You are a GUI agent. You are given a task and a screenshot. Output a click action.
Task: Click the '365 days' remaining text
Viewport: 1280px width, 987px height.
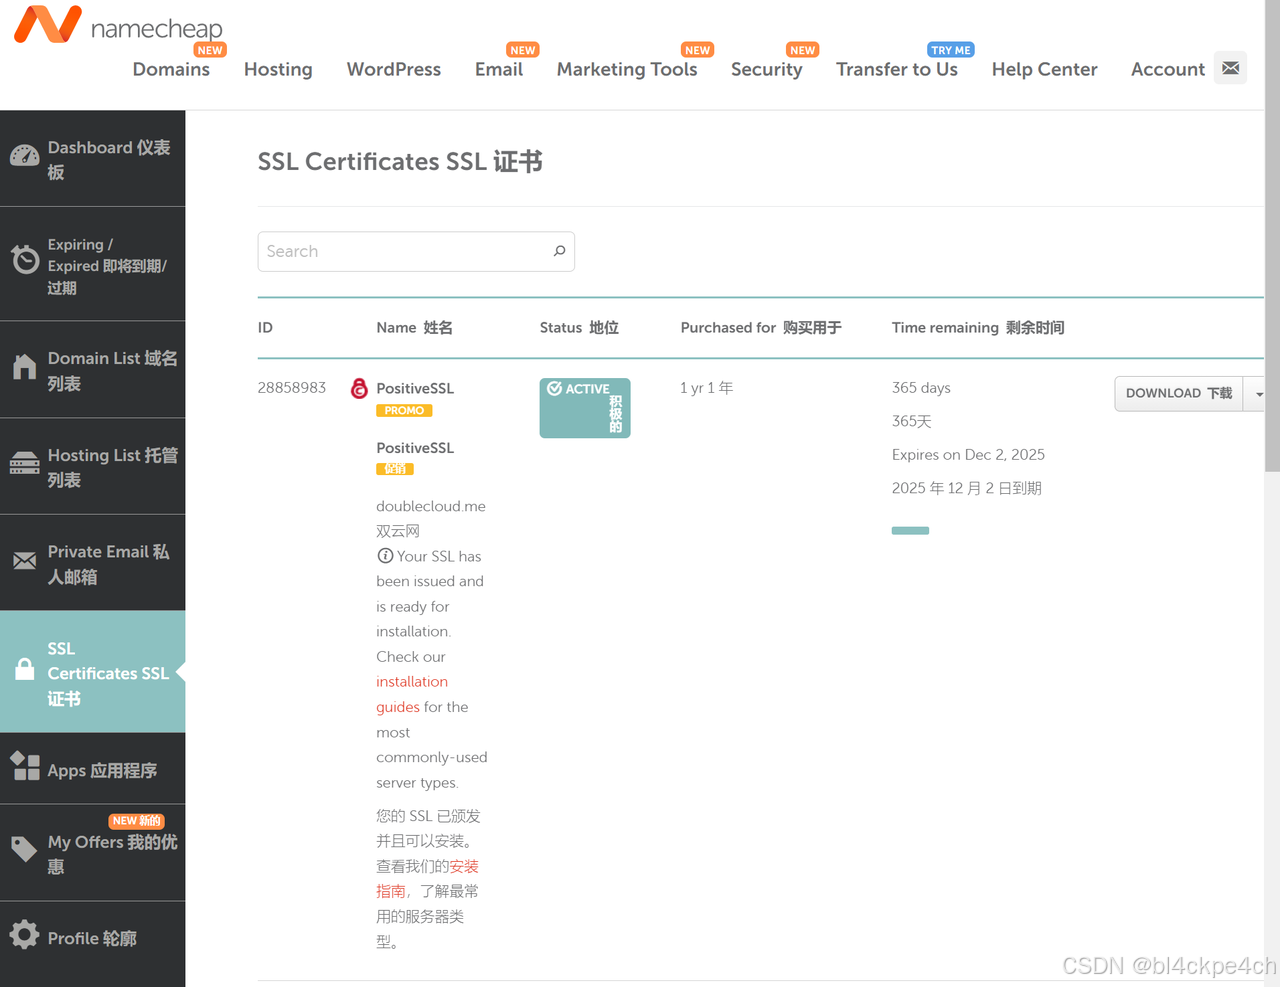[x=921, y=388]
